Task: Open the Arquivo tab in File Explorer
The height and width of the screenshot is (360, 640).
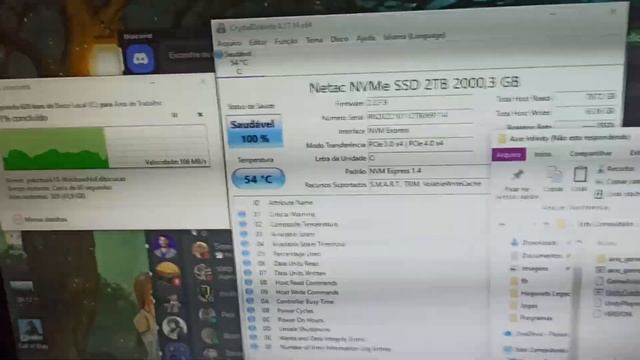Action: (x=509, y=155)
